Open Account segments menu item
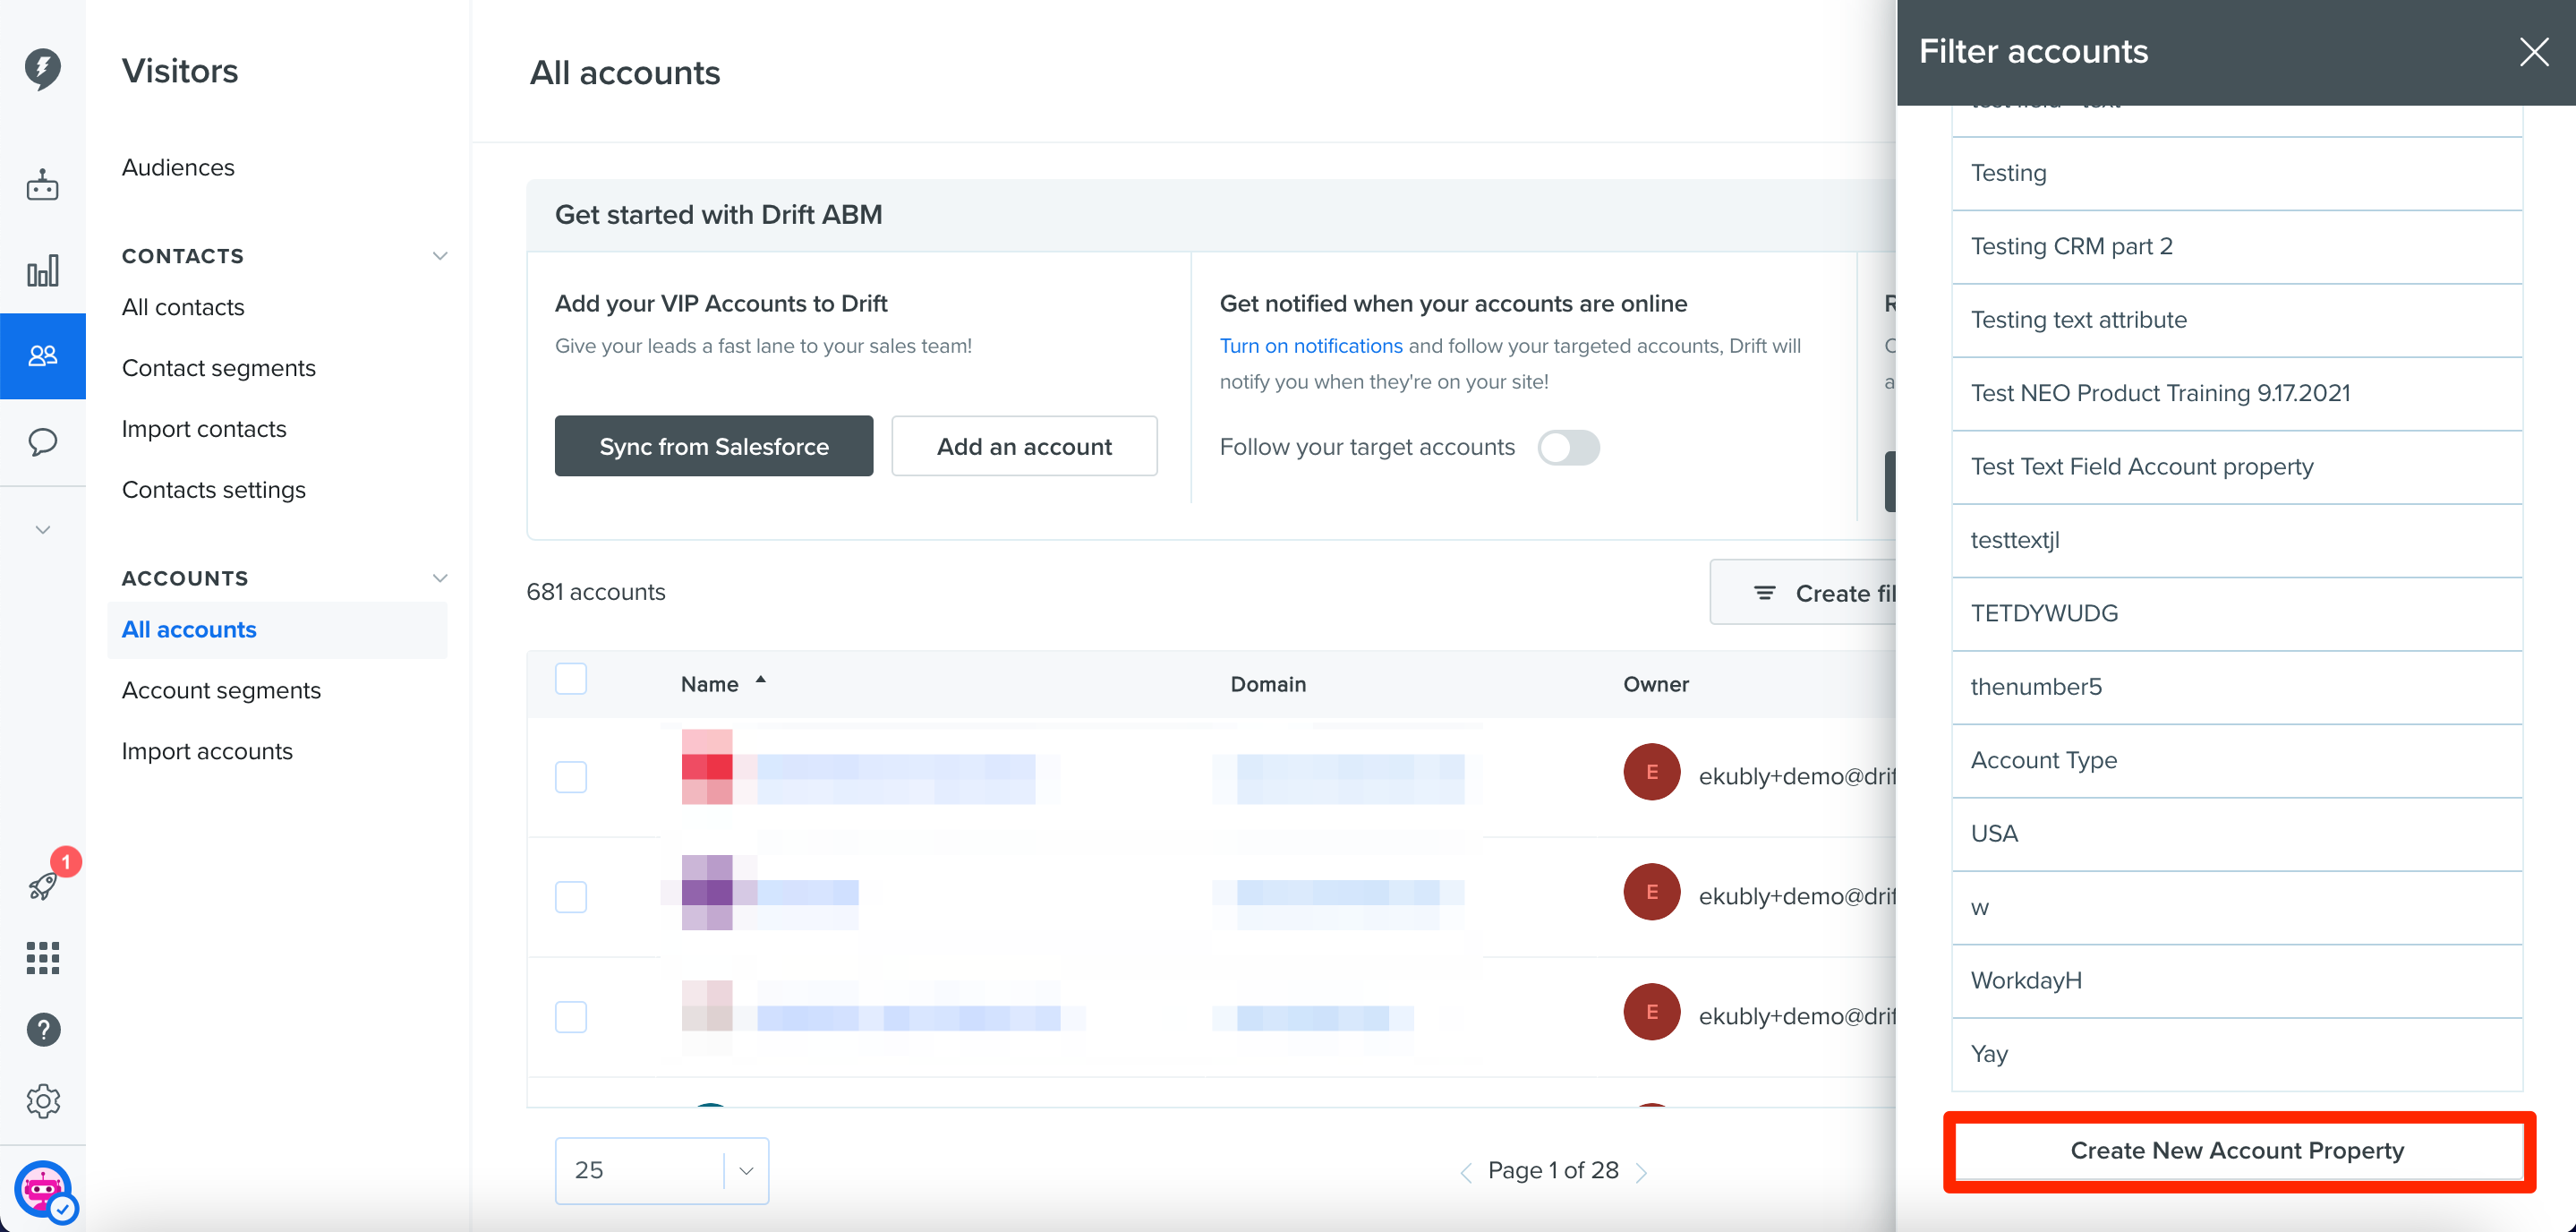Screen dimensions: 2576x1232 pos(221,690)
